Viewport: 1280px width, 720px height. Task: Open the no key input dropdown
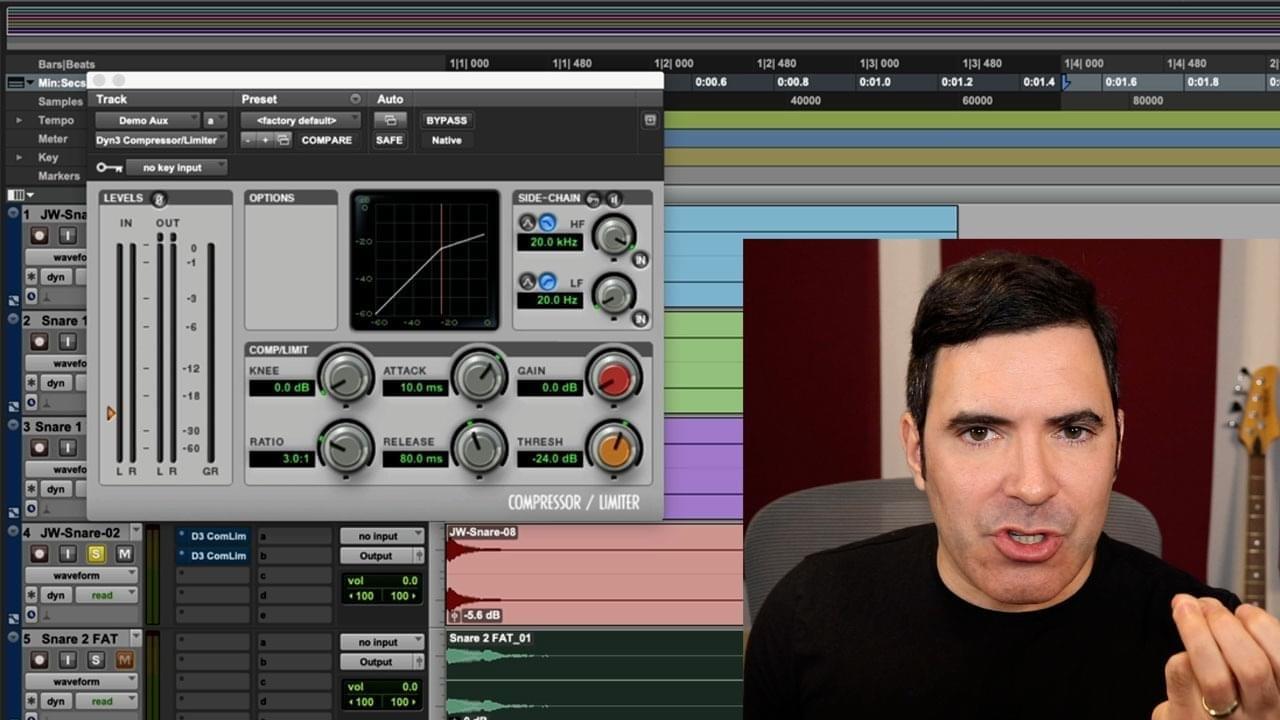(x=177, y=167)
